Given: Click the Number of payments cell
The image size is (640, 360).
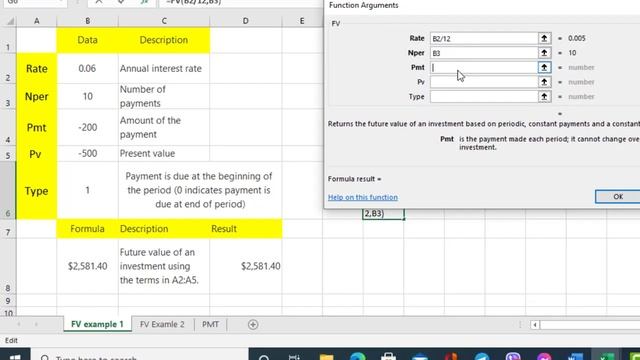Looking at the screenshot, I should (164, 96).
